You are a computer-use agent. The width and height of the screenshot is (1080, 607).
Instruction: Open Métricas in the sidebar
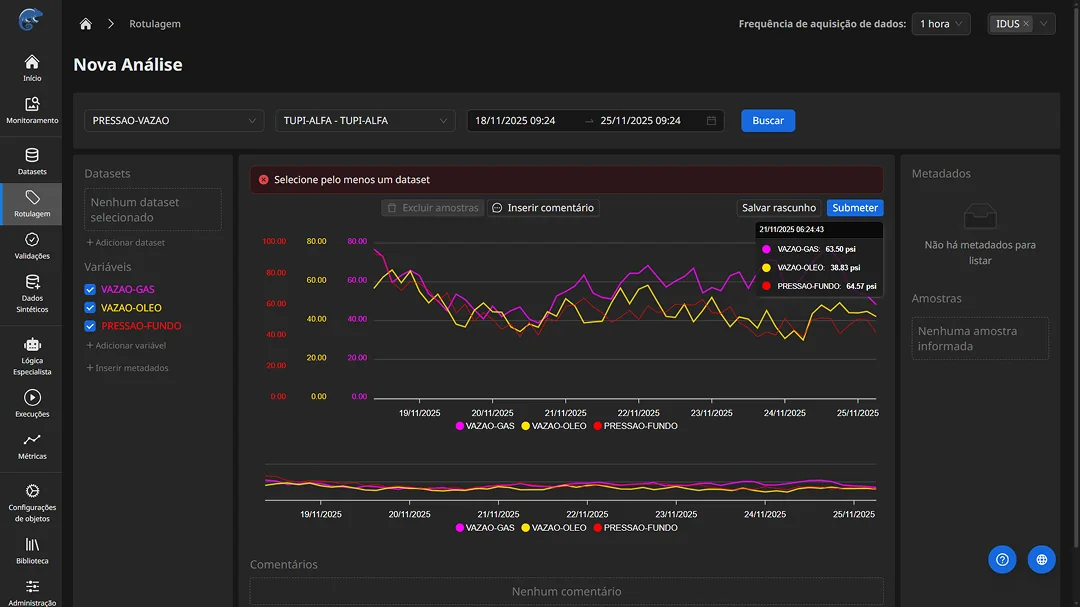[x=32, y=446]
